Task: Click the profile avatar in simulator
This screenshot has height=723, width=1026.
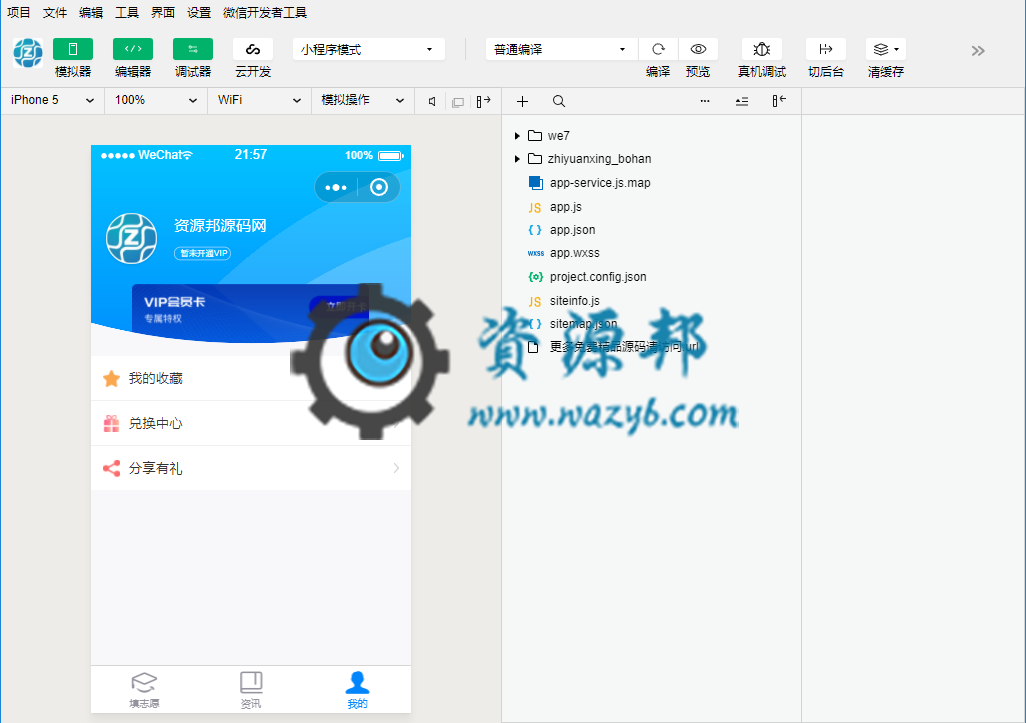Action: [x=132, y=238]
